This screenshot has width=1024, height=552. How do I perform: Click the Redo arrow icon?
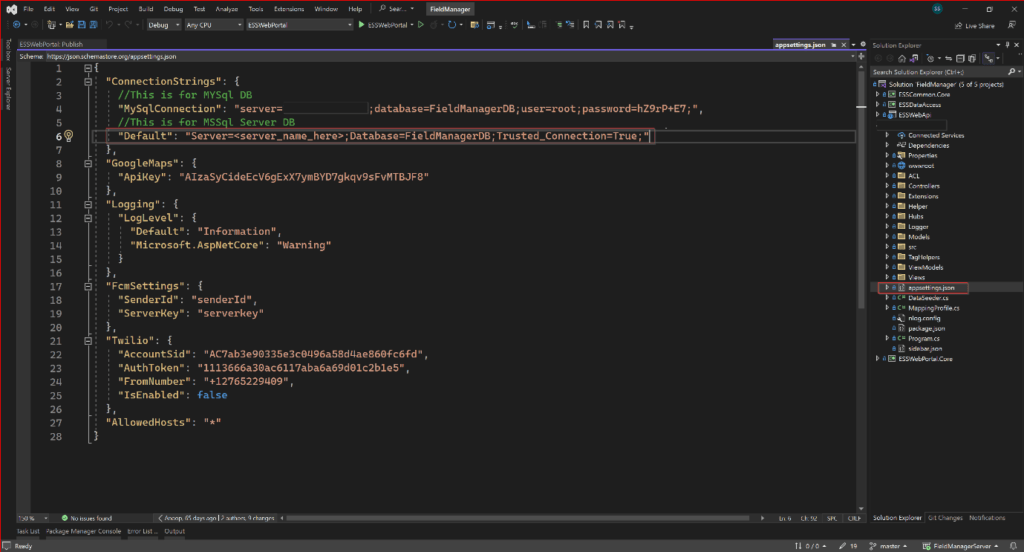point(128,25)
